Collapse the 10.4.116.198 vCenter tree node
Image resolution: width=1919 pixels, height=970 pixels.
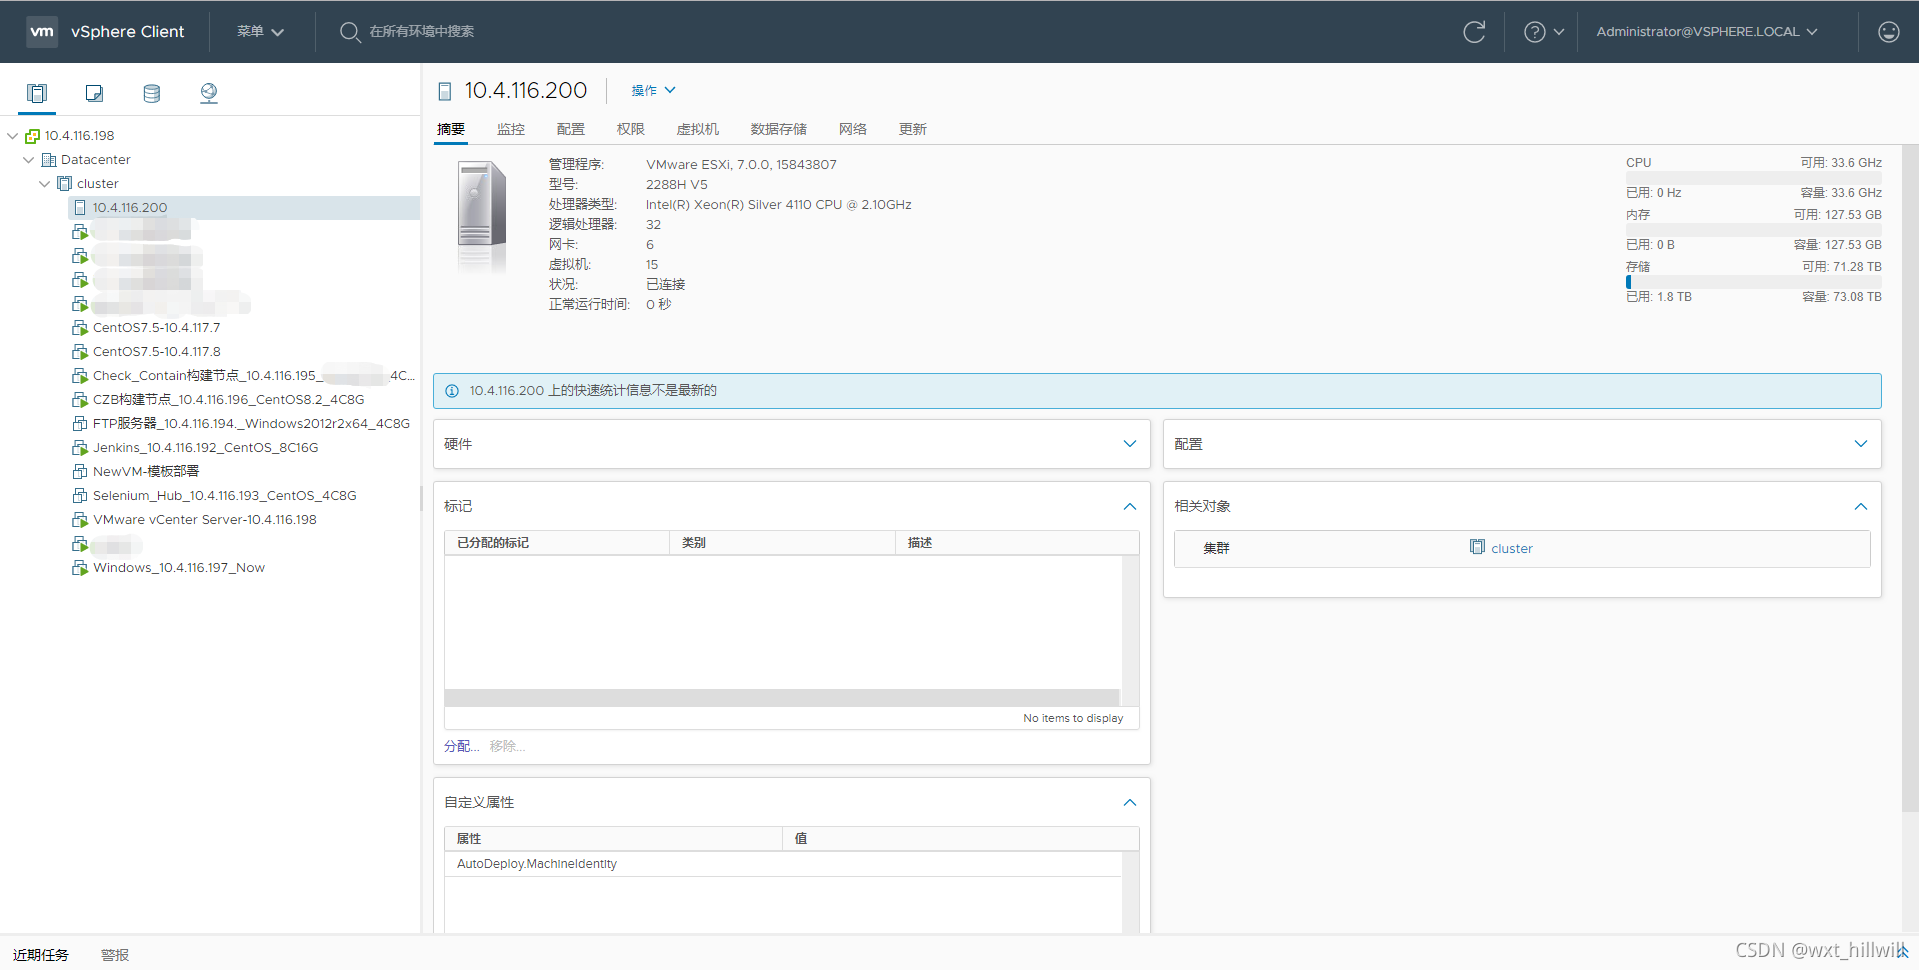pyautogui.click(x=12, y=136)
